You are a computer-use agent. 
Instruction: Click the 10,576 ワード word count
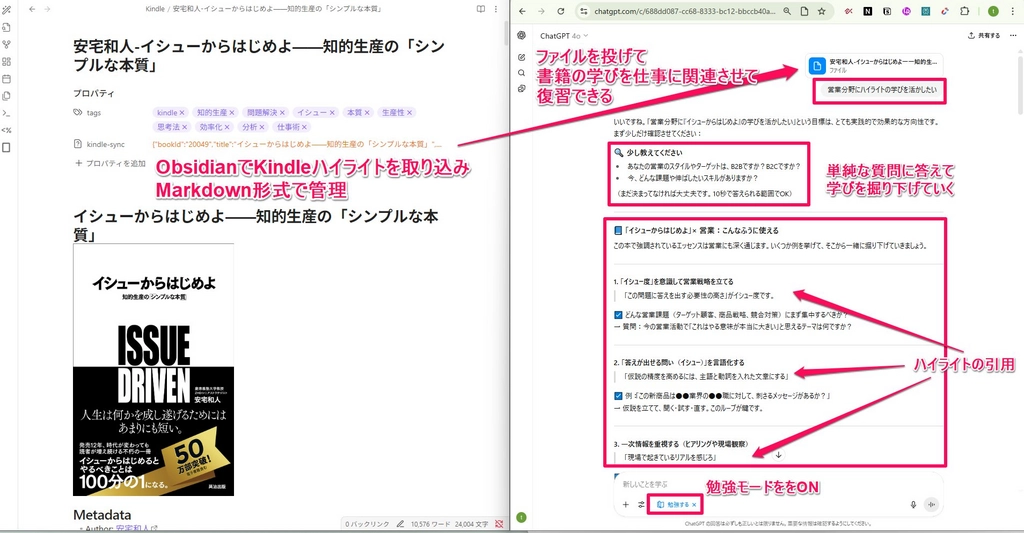429,524
